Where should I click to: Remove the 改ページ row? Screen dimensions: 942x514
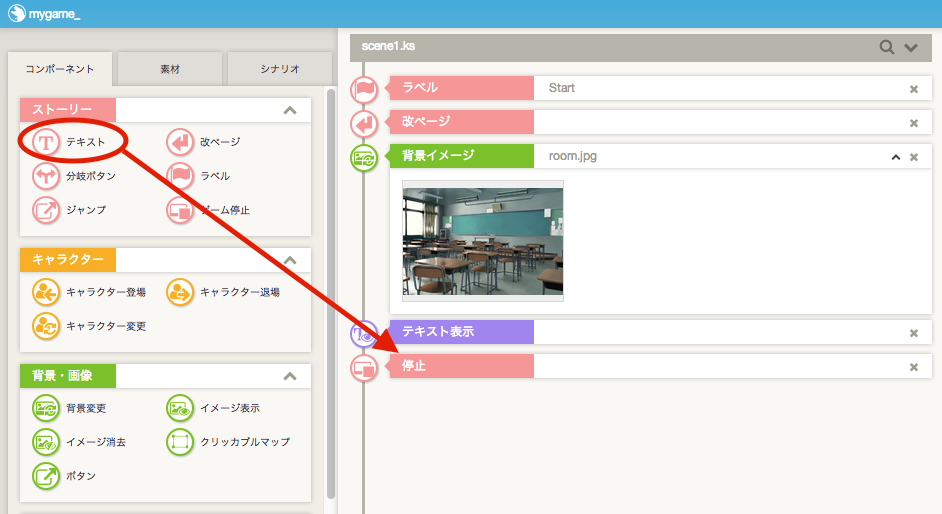pos(914,123)
